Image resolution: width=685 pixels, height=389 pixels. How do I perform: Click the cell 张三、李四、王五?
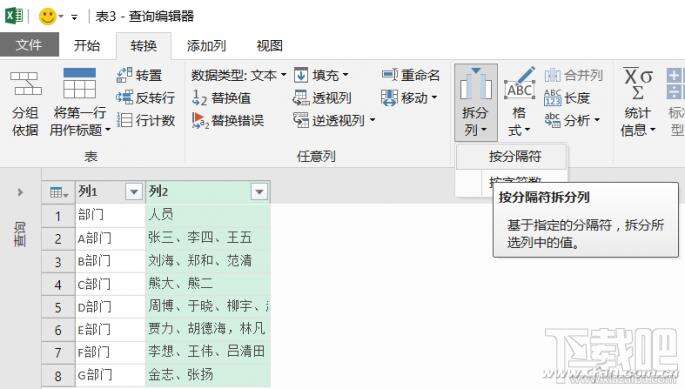click(x=208, y=238)
